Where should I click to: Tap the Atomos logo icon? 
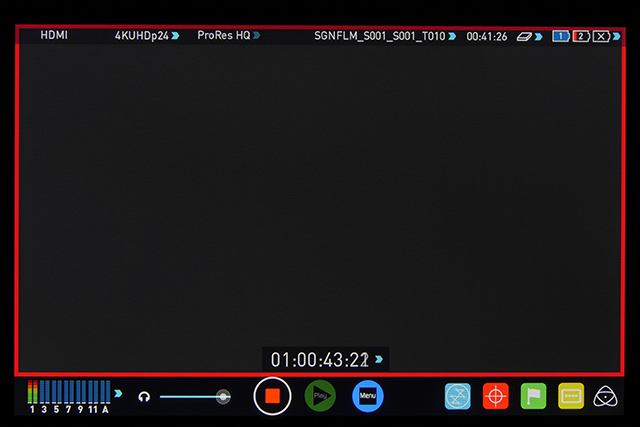pos(605,397)
